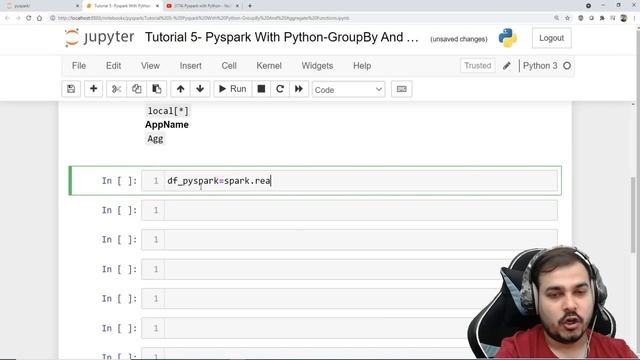Copy selected cells icon

point(136,89)
